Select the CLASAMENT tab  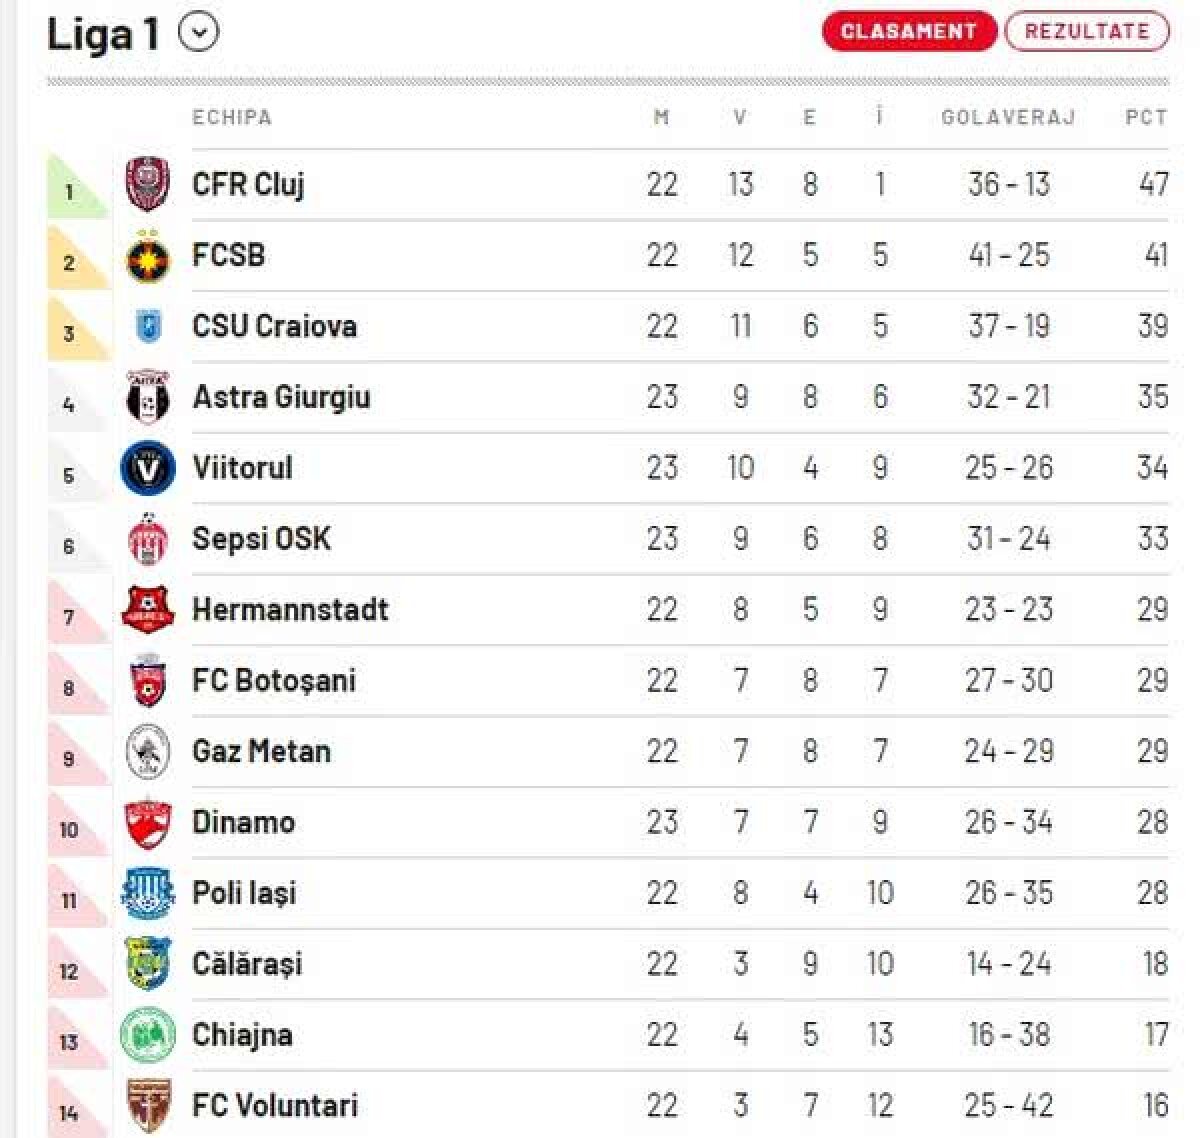[x=908, y=30]
